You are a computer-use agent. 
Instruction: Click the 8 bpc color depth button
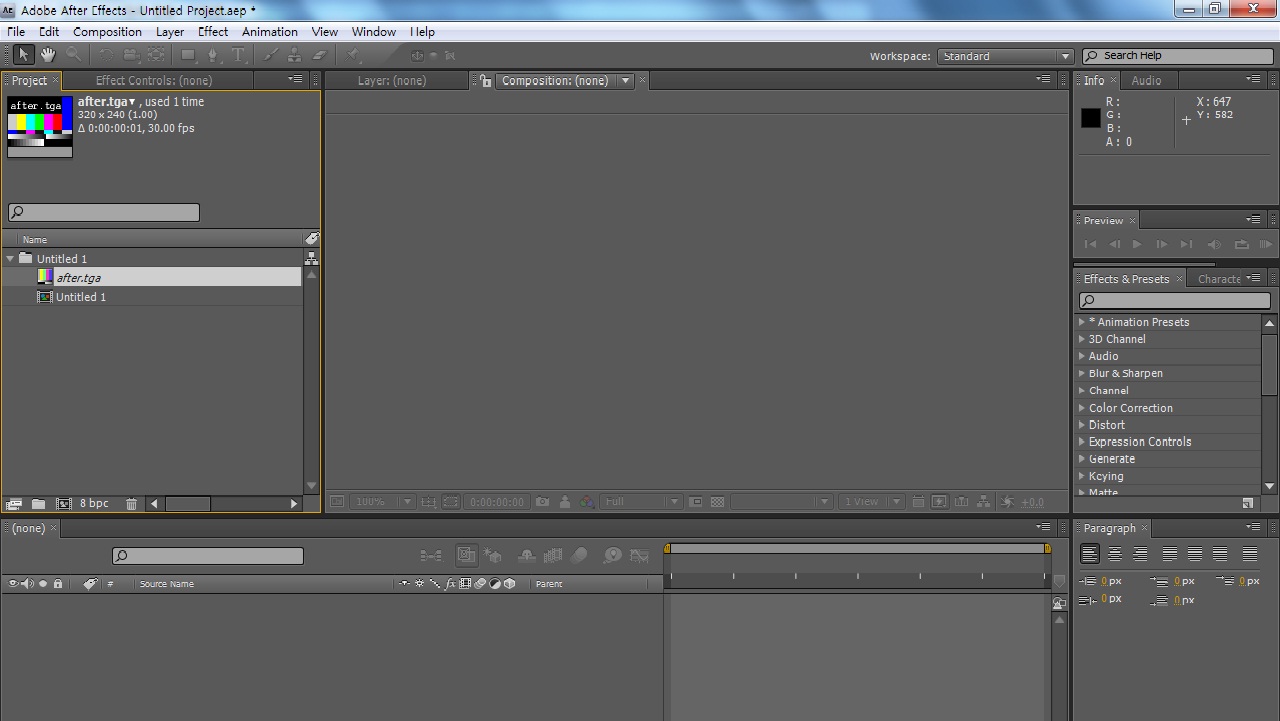coord(94,504)
